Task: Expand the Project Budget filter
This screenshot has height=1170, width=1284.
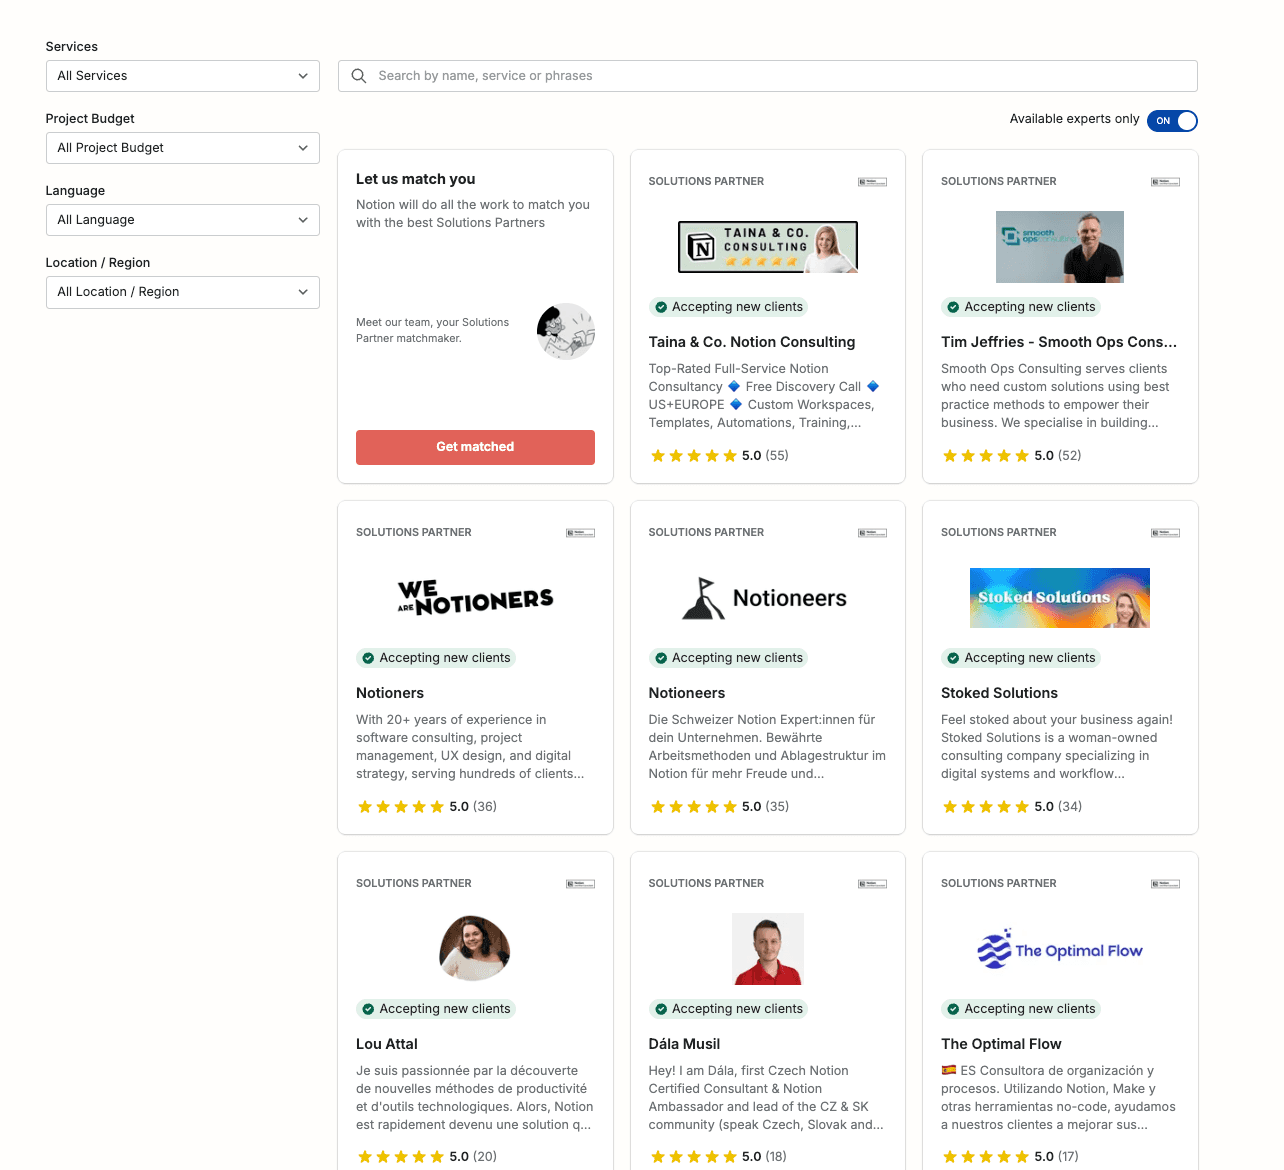Action: click(x=182, y=147)
